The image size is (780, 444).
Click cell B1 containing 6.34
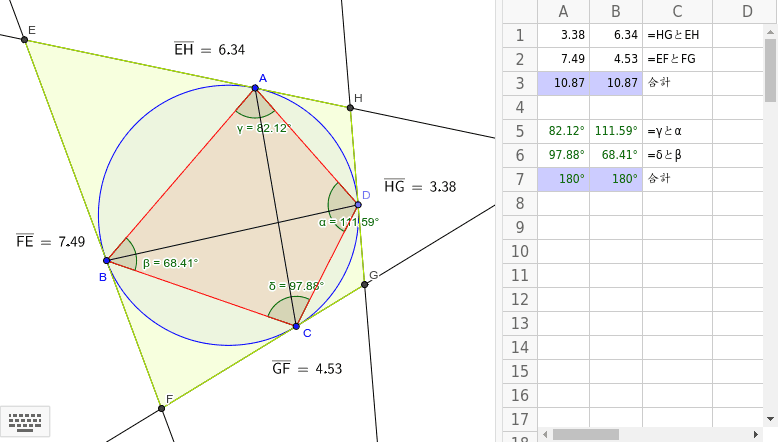pos(616,35)
